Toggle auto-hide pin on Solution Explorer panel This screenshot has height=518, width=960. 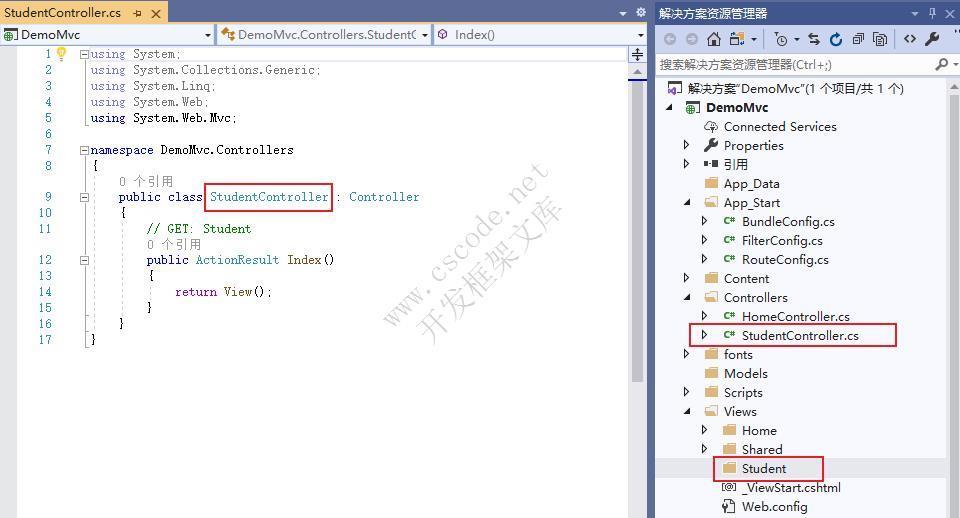click(x=933, y=13)
